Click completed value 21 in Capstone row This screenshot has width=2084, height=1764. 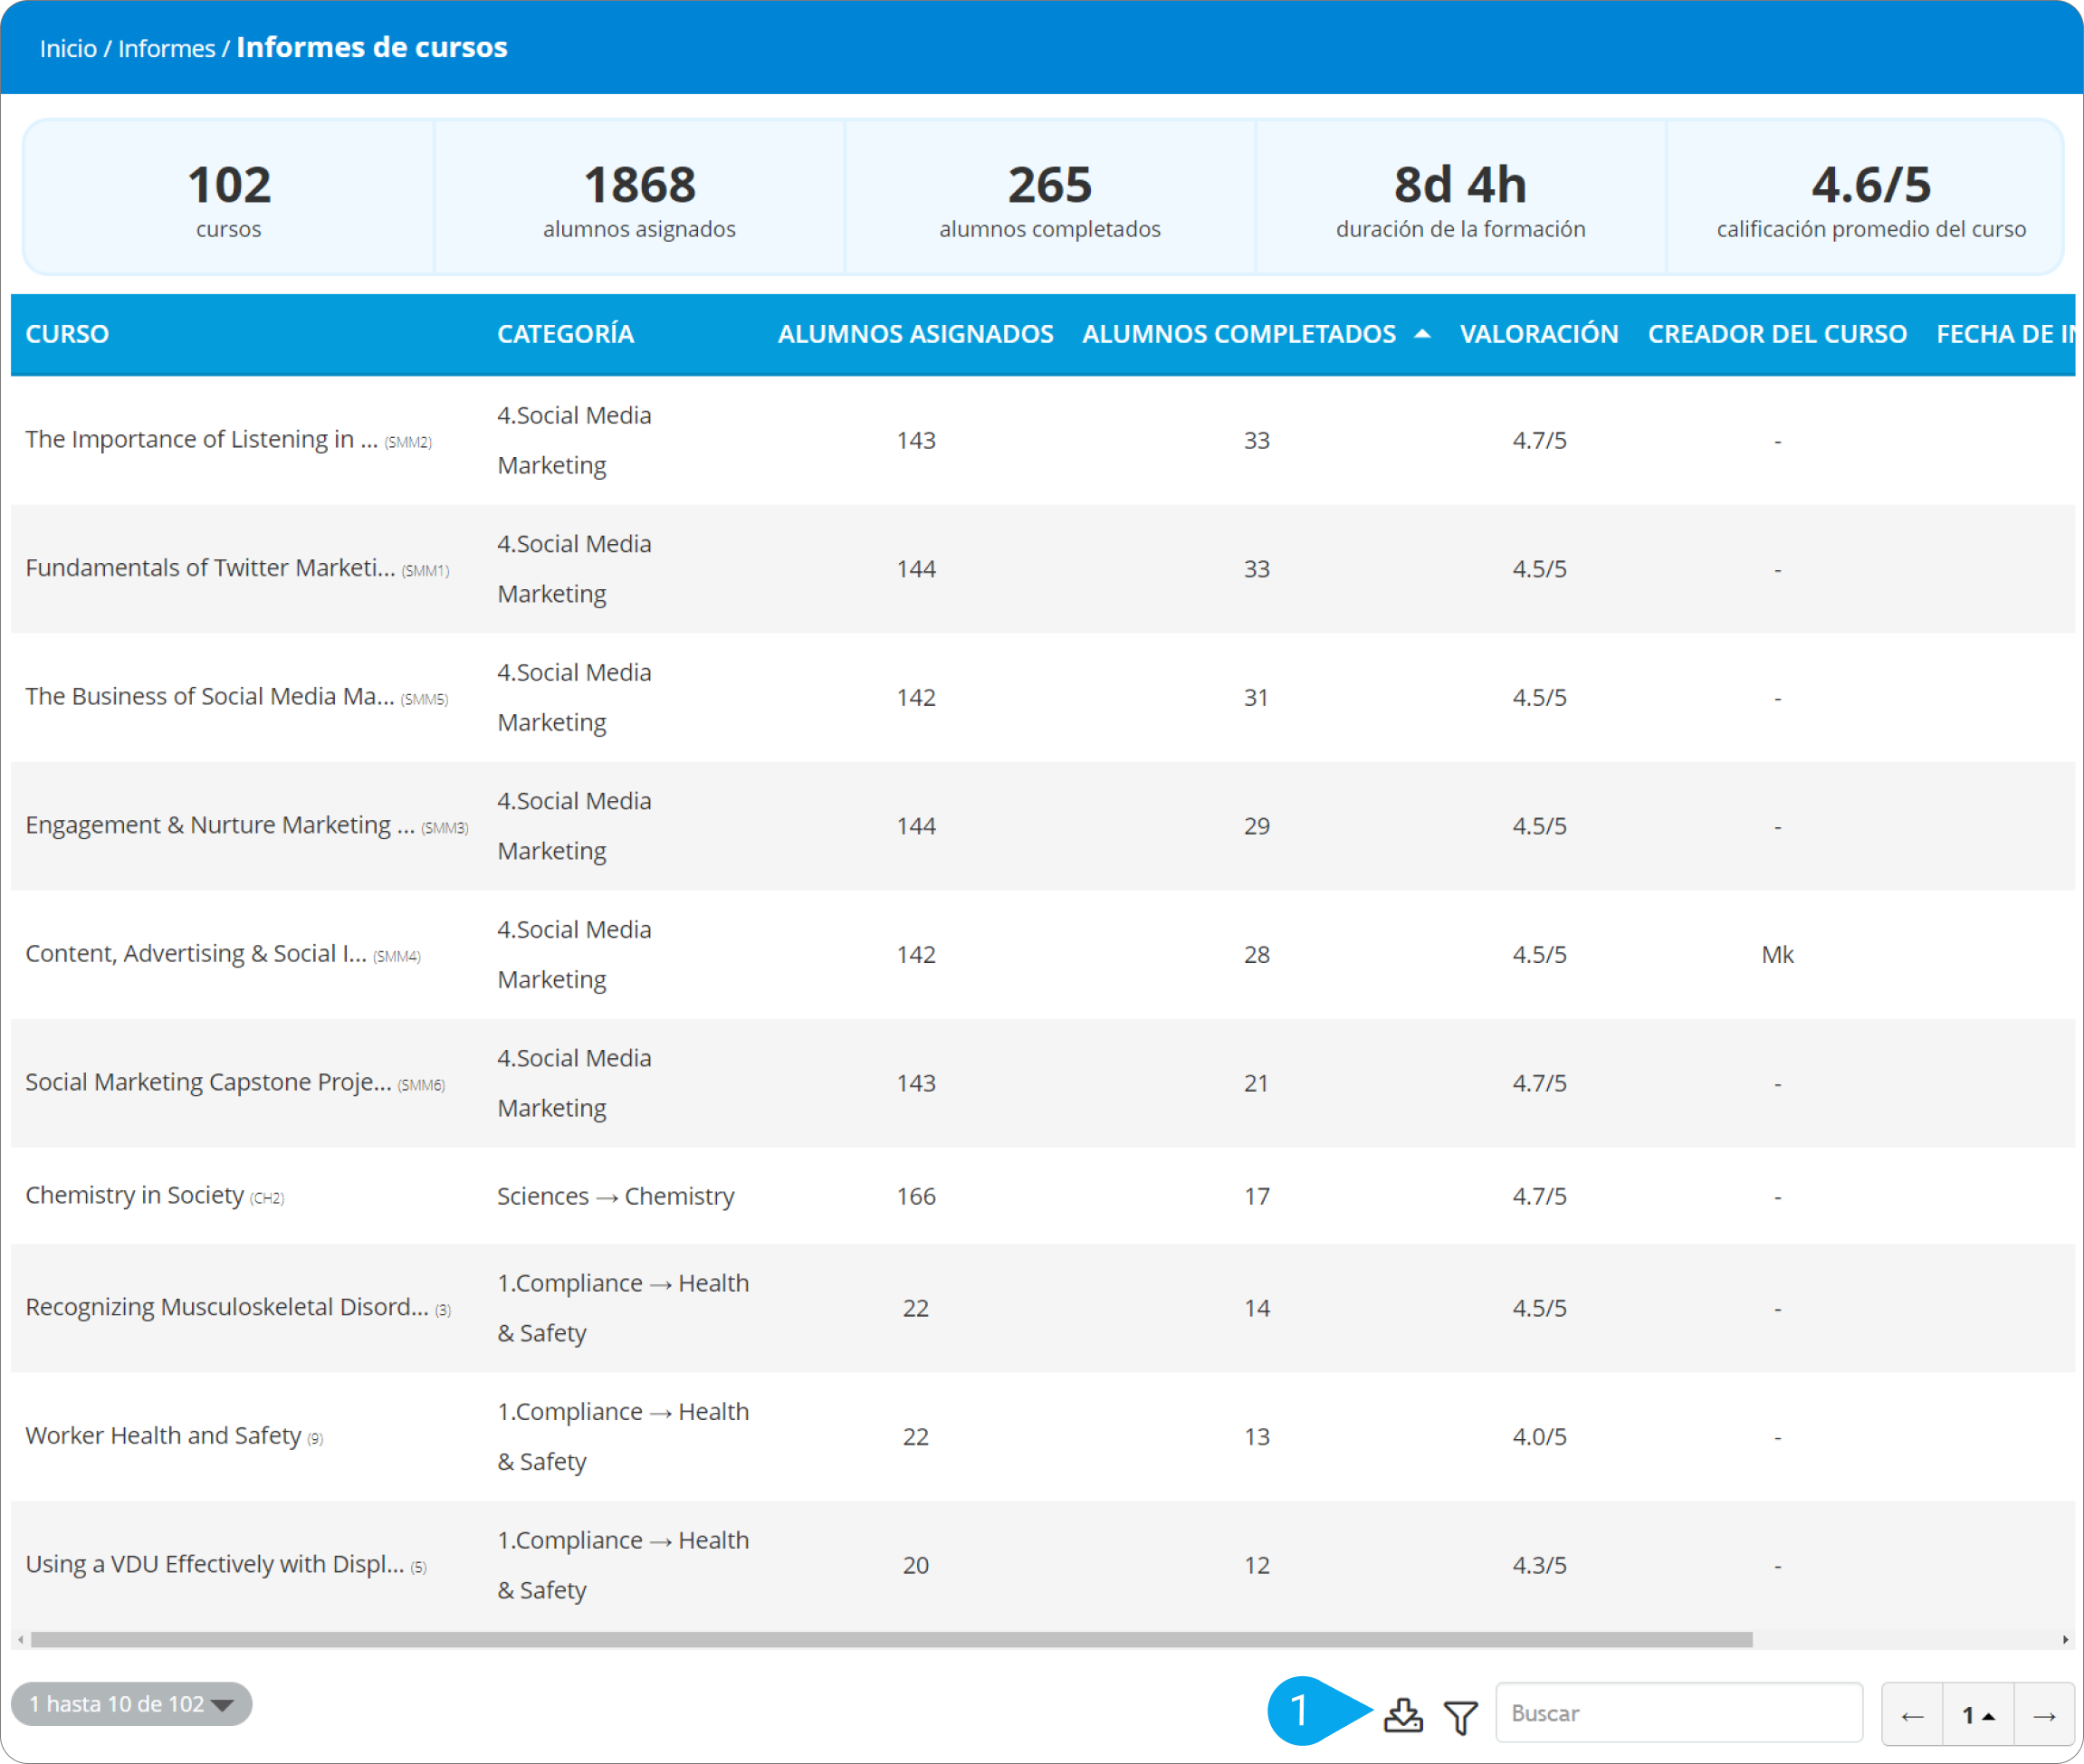click(1257, 1083)
